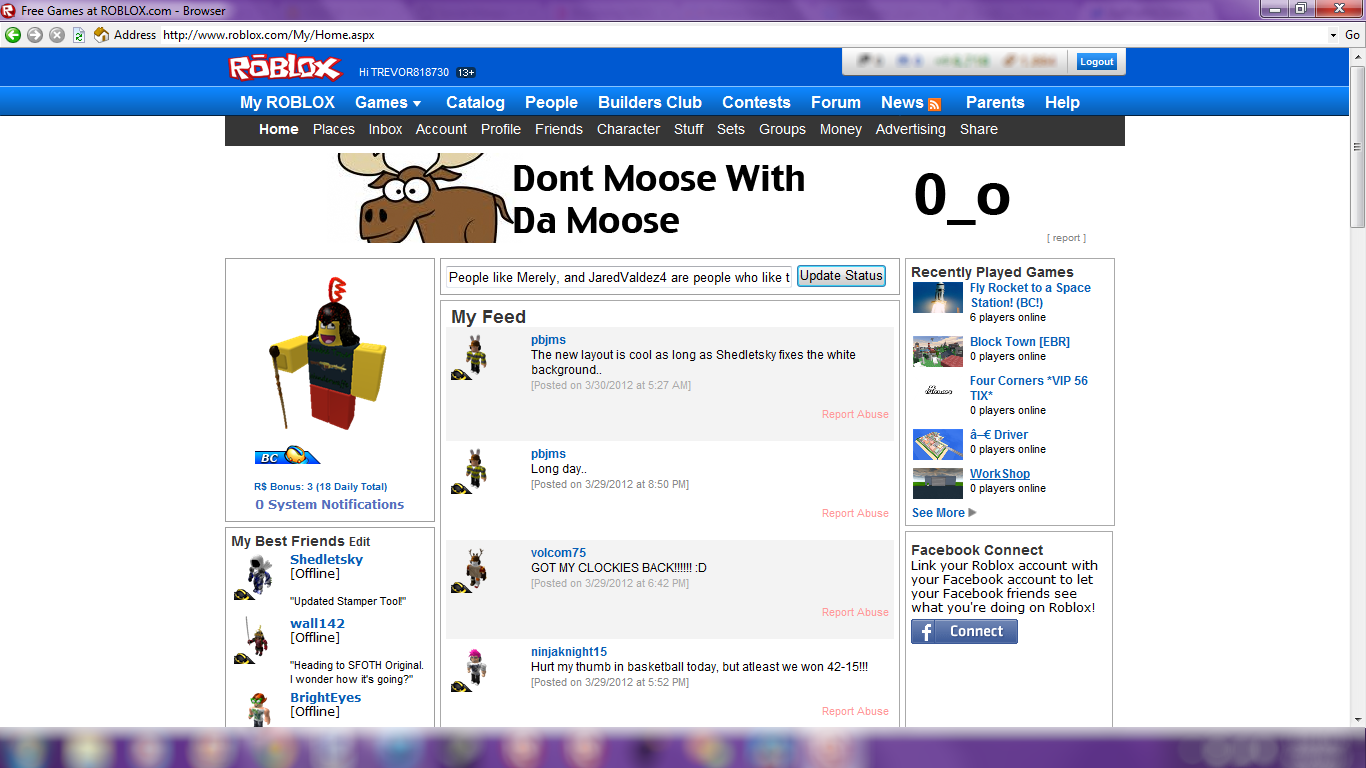
Task: Open the Share tab
Action: pyautogui.click(x=979, y=129)
